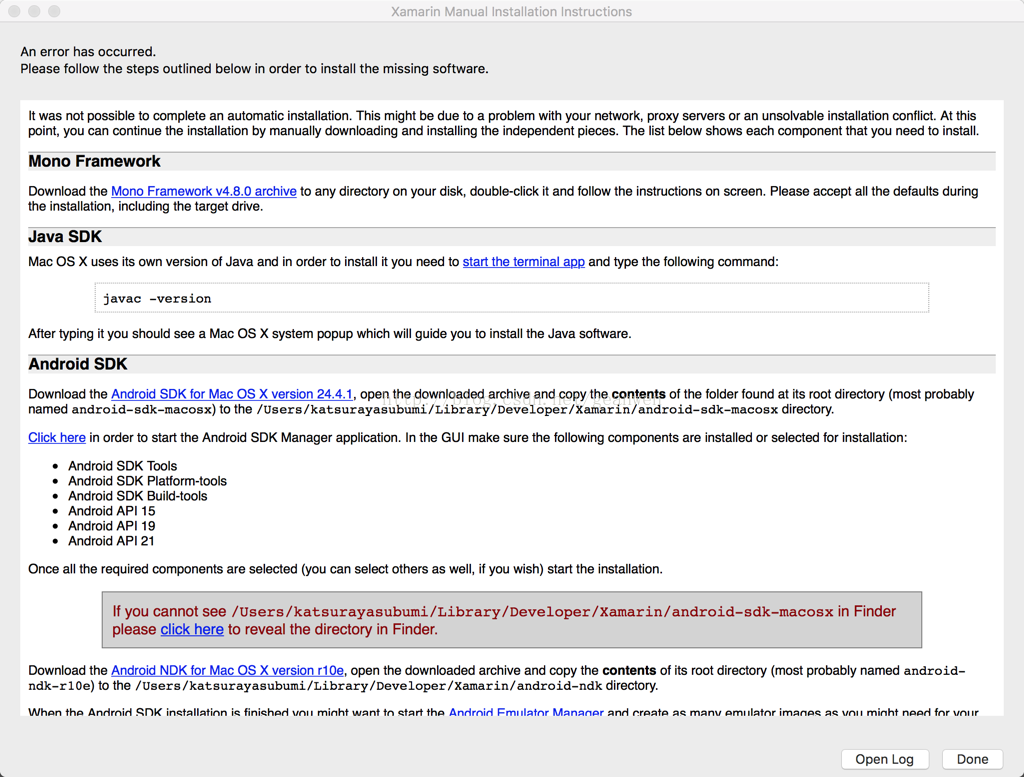The height and width of the screenshot is (777, 1024).
Task: Click 'Click here' to start Android SDK Manager
Action: click(57, 437)
